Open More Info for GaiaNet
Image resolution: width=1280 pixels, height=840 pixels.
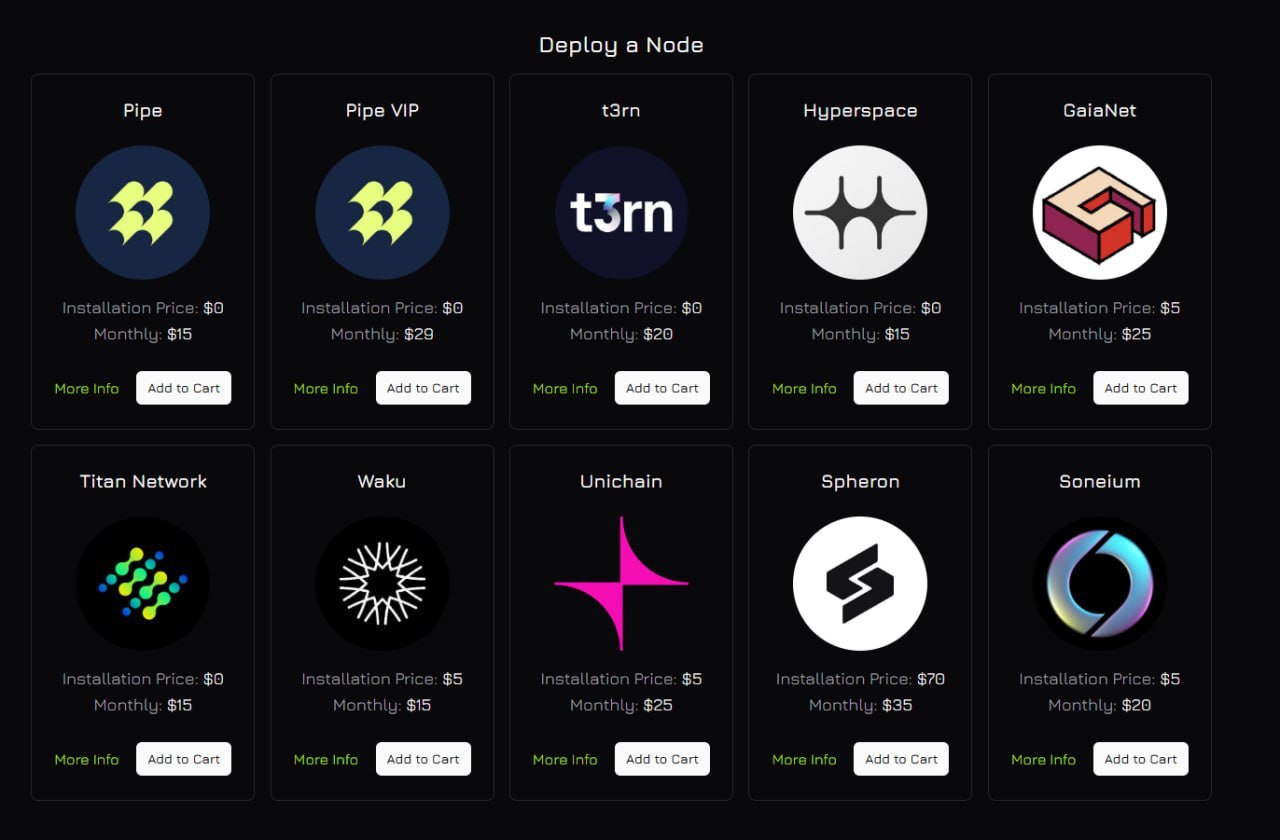pyautogui.click(x=1043, y=389)
